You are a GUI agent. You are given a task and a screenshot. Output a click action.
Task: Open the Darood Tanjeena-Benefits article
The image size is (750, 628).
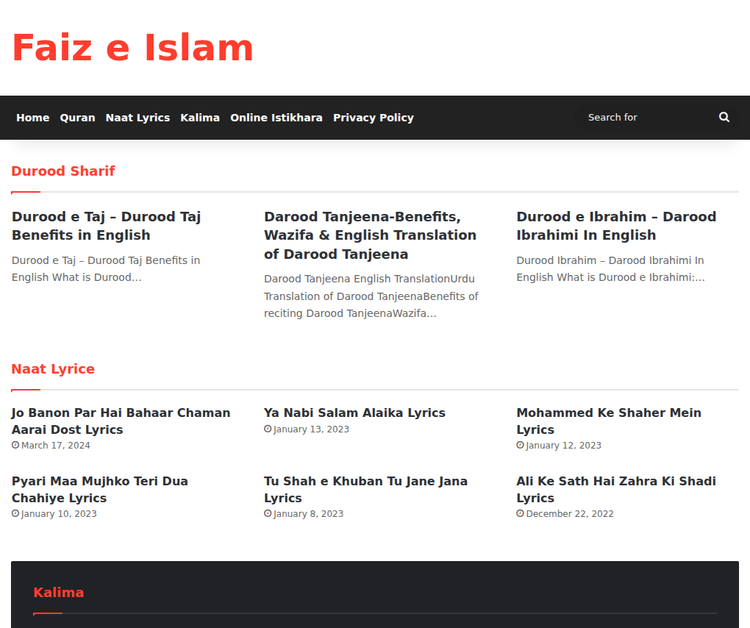pyautogui.click(x=370, y=235)
